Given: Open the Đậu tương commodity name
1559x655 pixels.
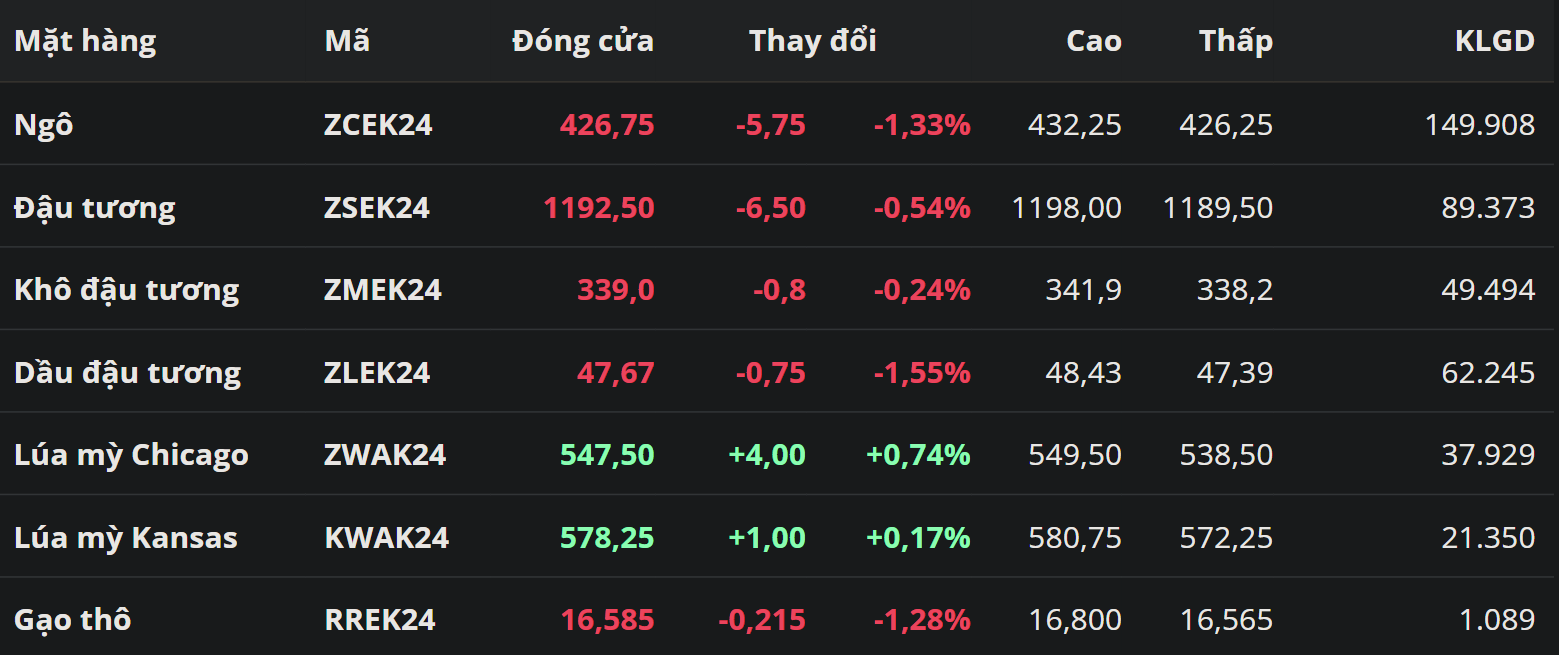Looking at the screenshot, I should (94, 208).
